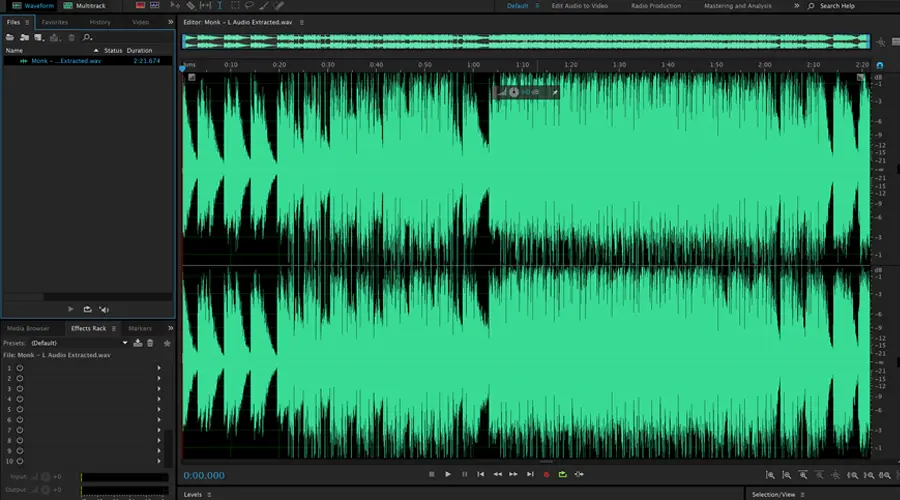Show the Spectral Pitch Display
The height and width of the screenshot is (500, 900).
(154, 5)
